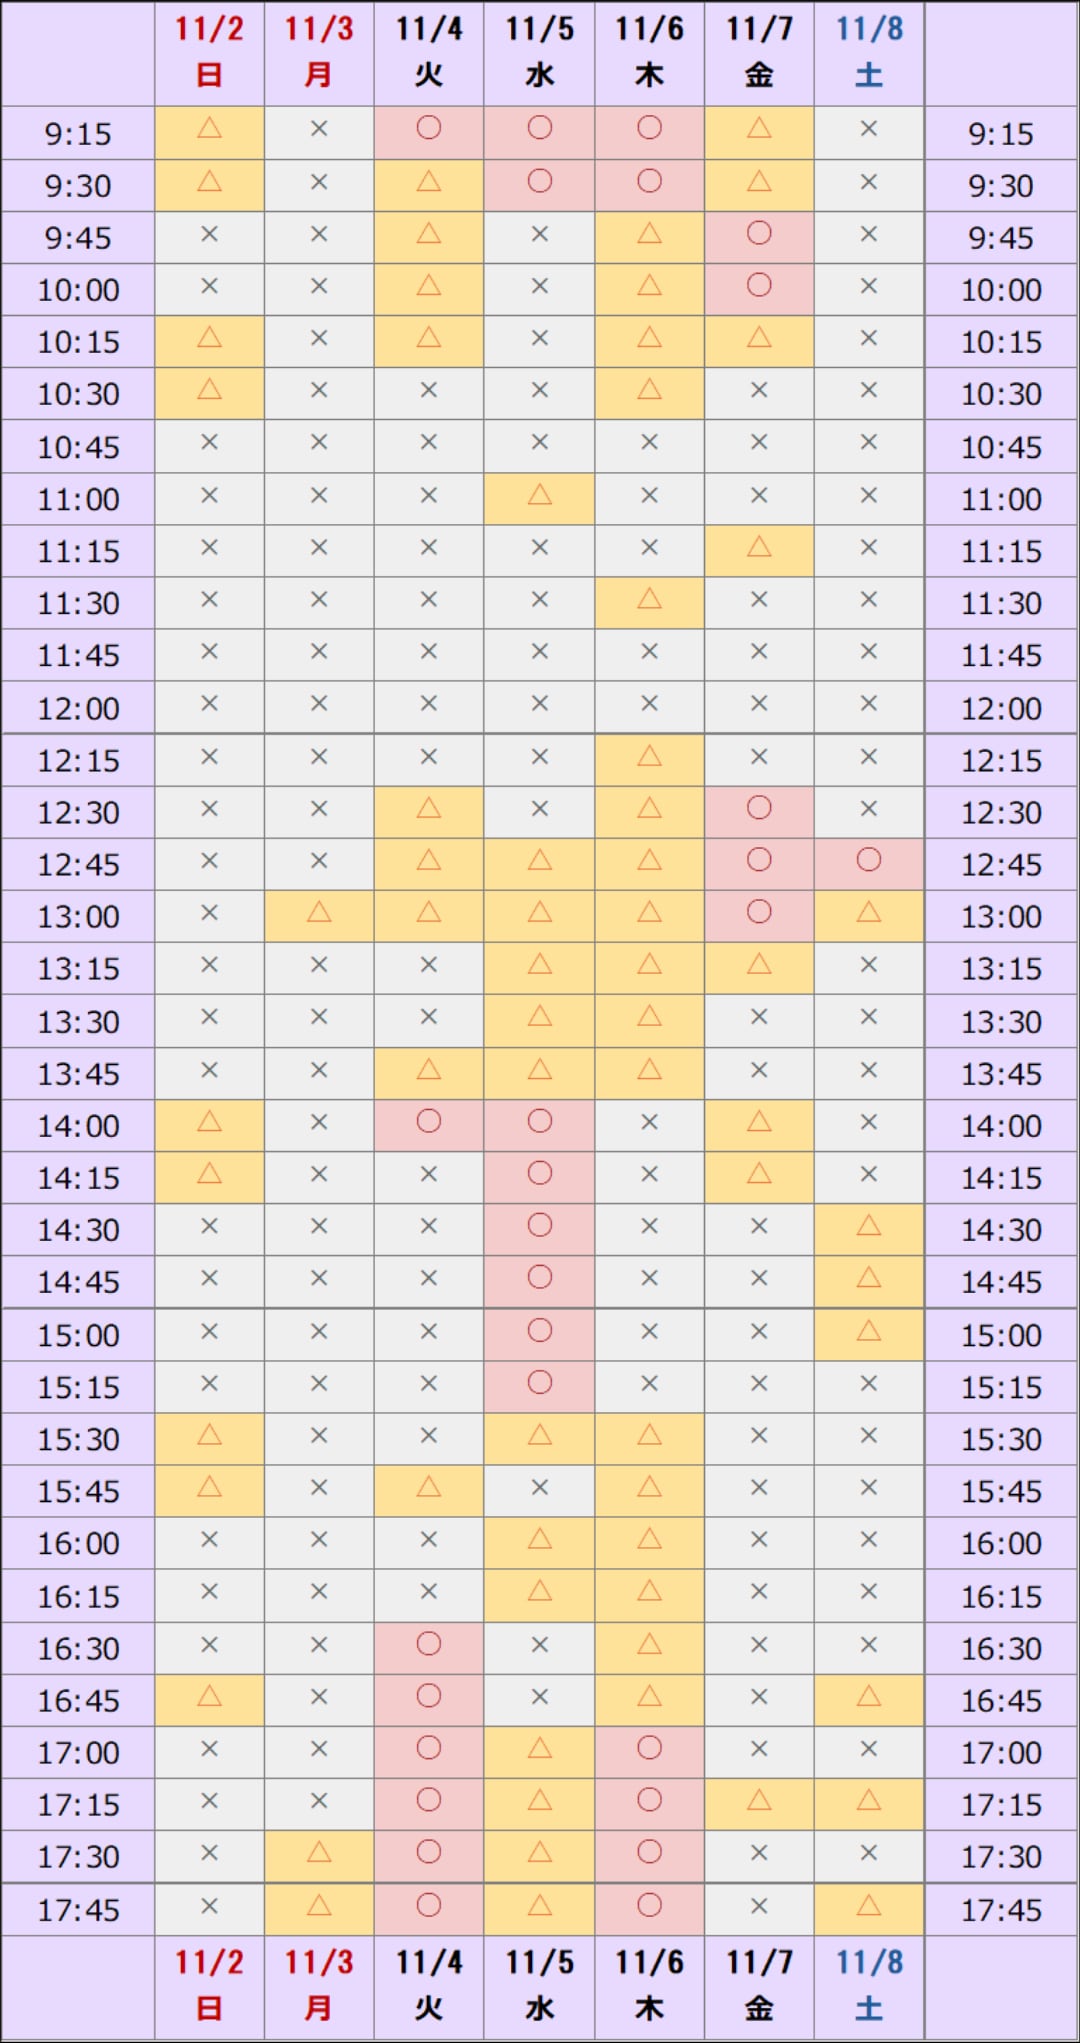Choose the triangle for 11/3 at 13:00
The image size is (1080, 2043).
tap(319, 912)
